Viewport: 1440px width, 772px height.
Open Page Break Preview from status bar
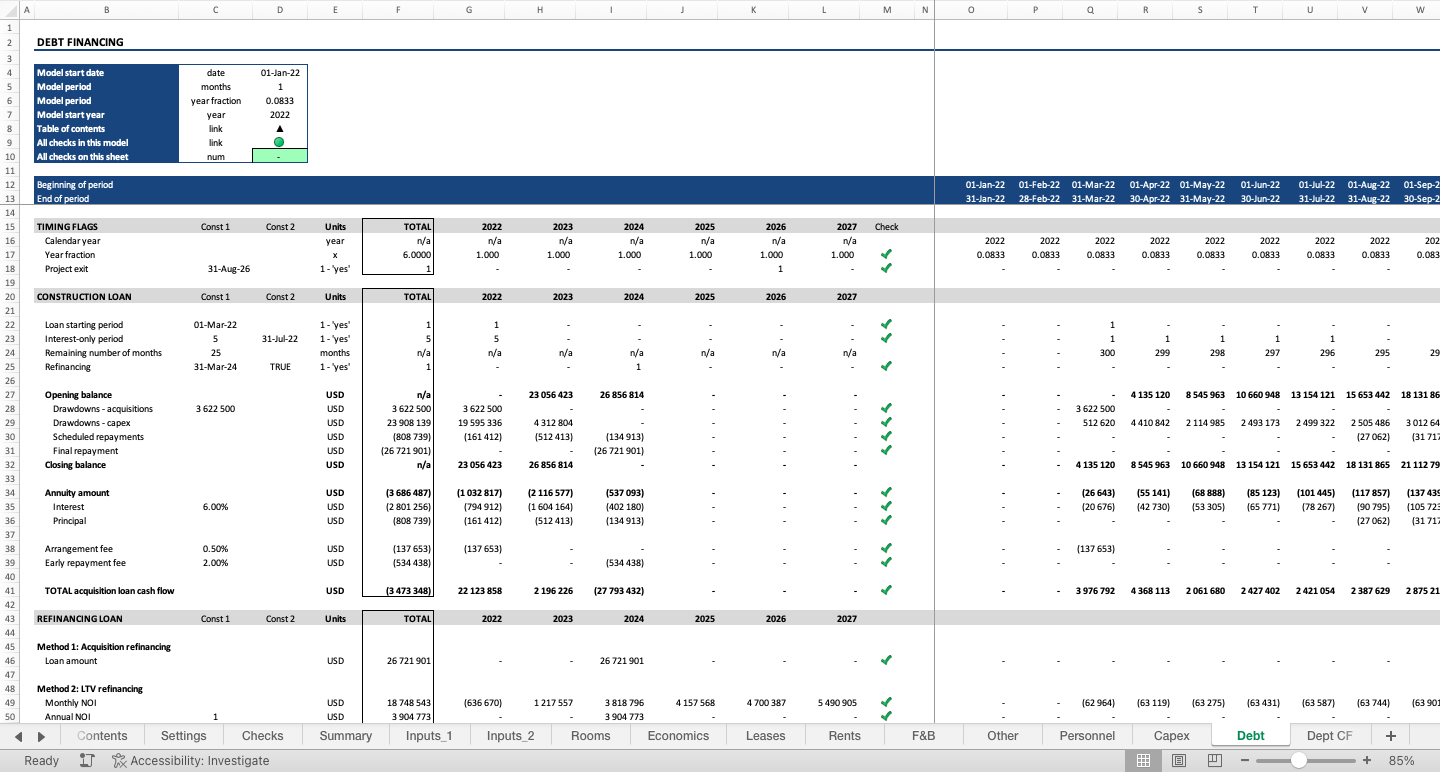tap(1213, 760)
